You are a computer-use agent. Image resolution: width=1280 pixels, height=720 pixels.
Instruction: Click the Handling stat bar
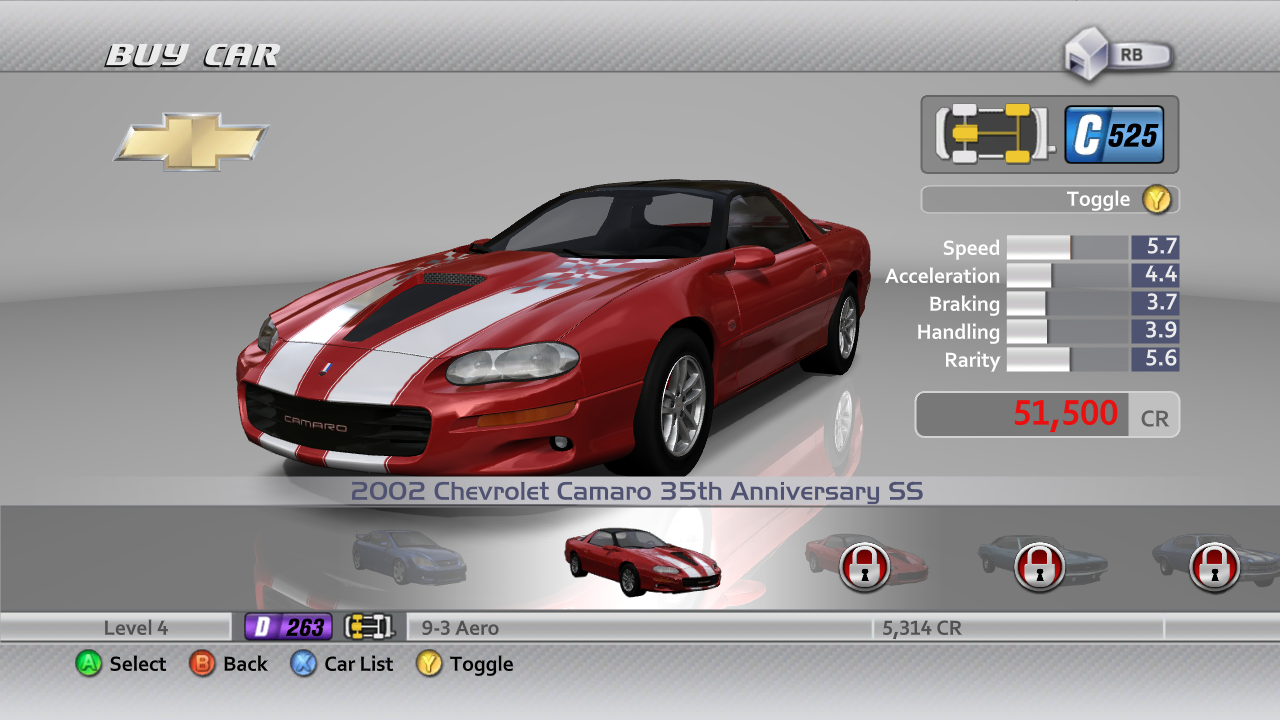pyautogui.click(x=1068, y=332)
